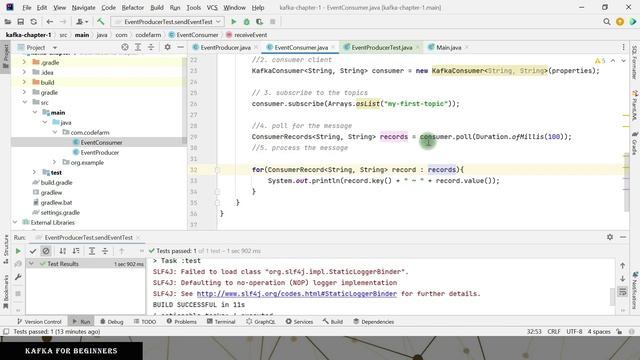Switch to EventProducerTest.java tab
This screenshot has width=640, height=360.
coord(382,48)
